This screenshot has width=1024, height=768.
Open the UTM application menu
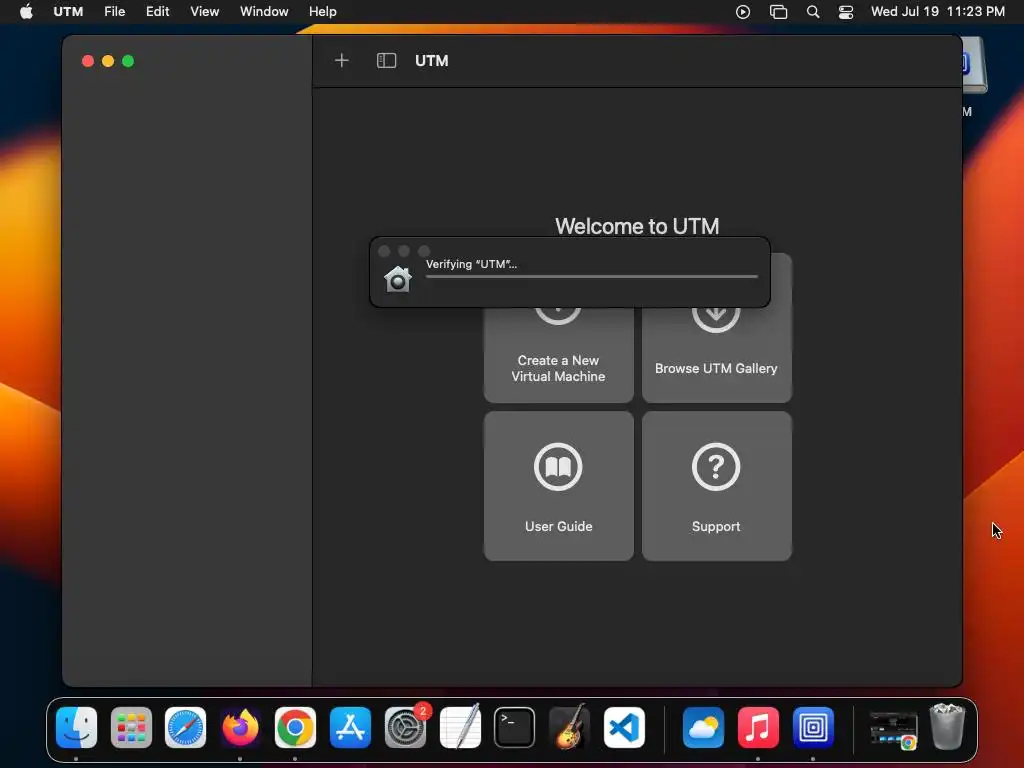(x=68, y=12)
